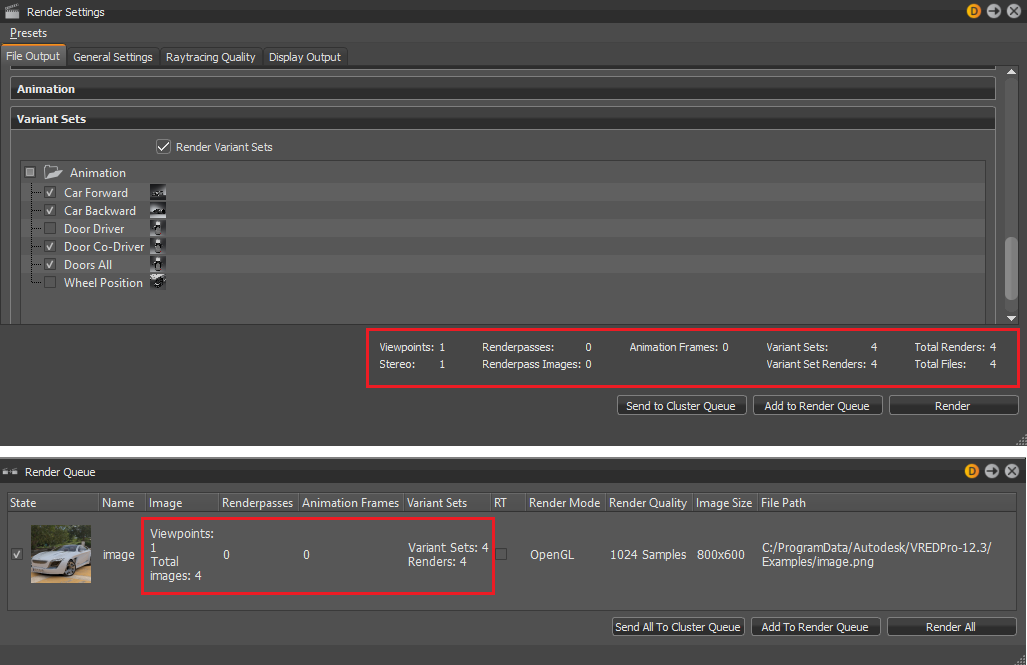Disable the Render Variant Sets checkbox
The image size is (1027, 665).
pos(163,146)
